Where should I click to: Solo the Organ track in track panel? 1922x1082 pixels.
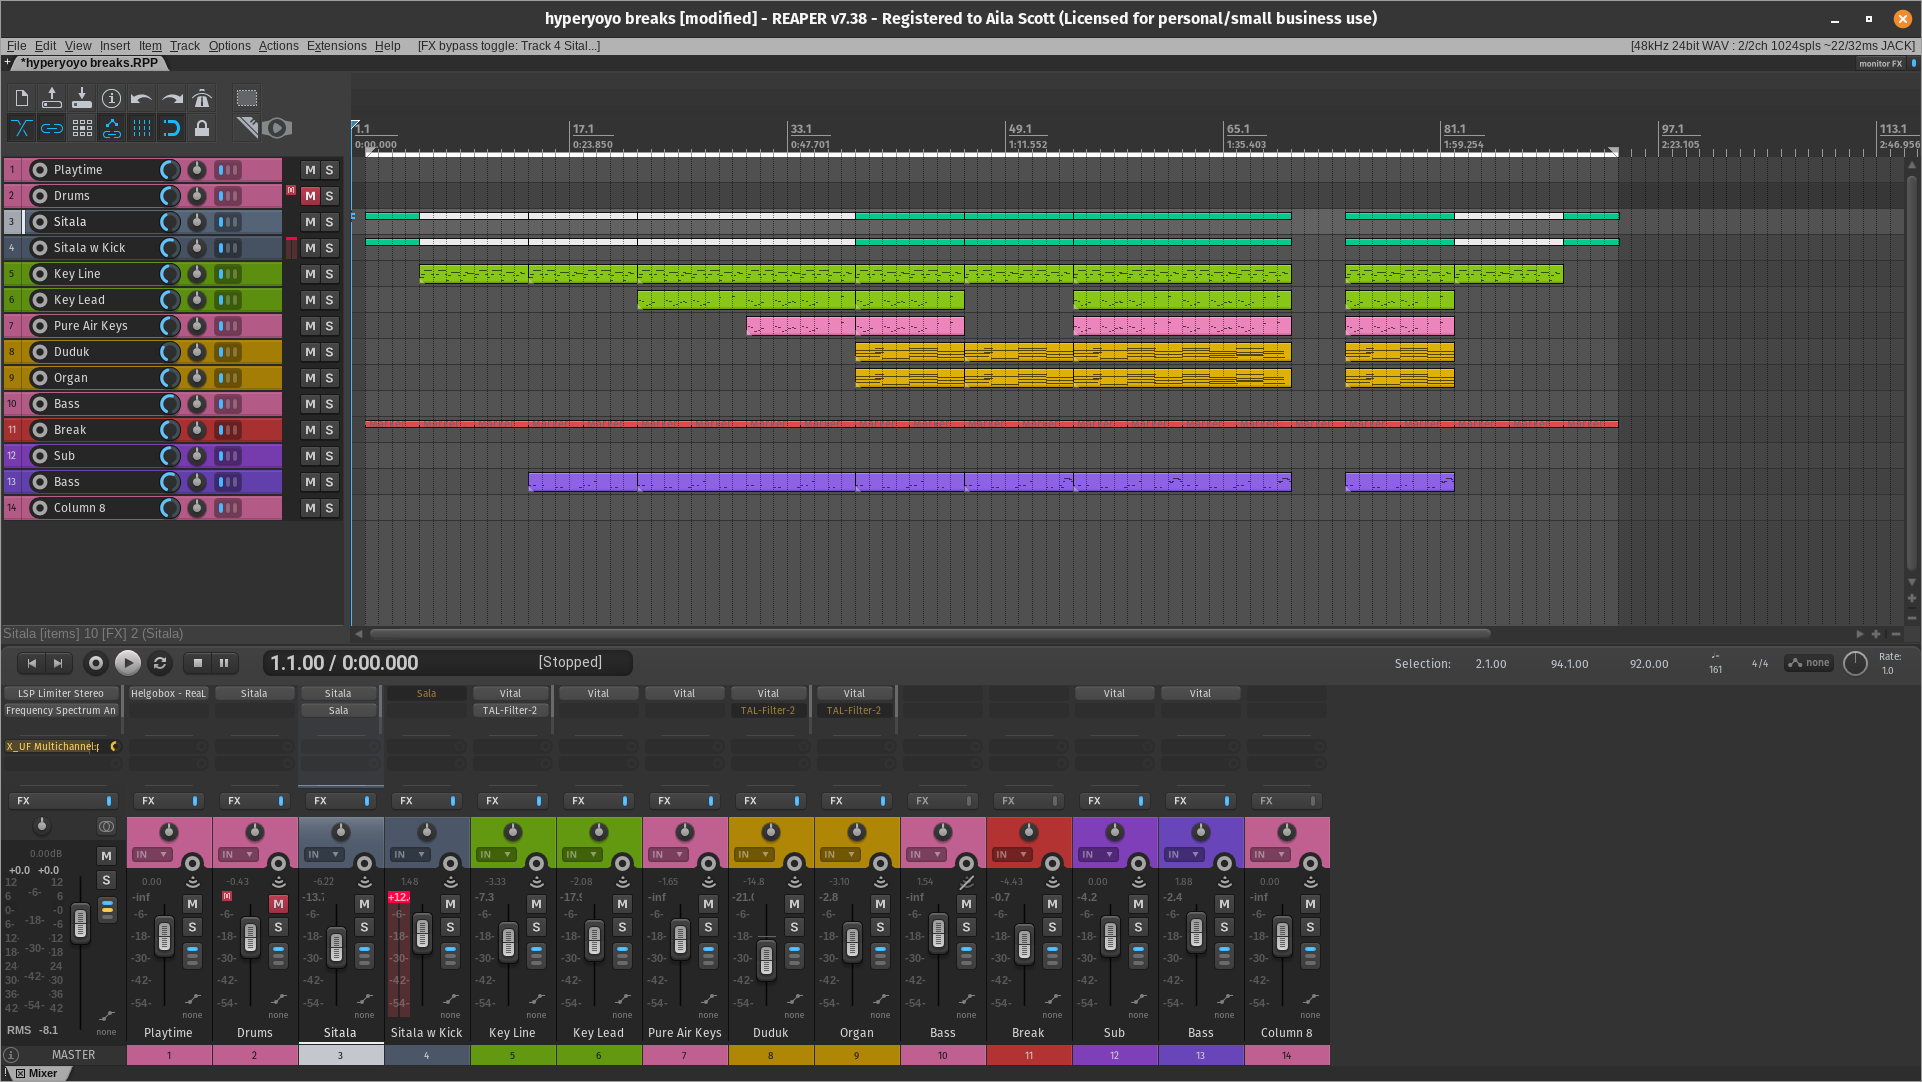(329, 378)
